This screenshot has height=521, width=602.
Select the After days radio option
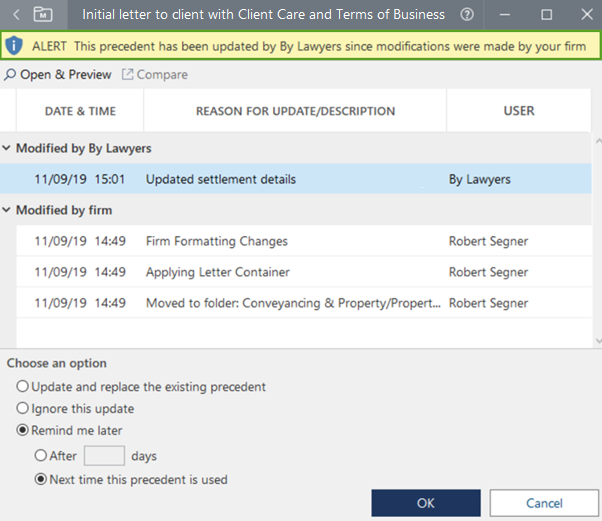click(x=41, y=455)
